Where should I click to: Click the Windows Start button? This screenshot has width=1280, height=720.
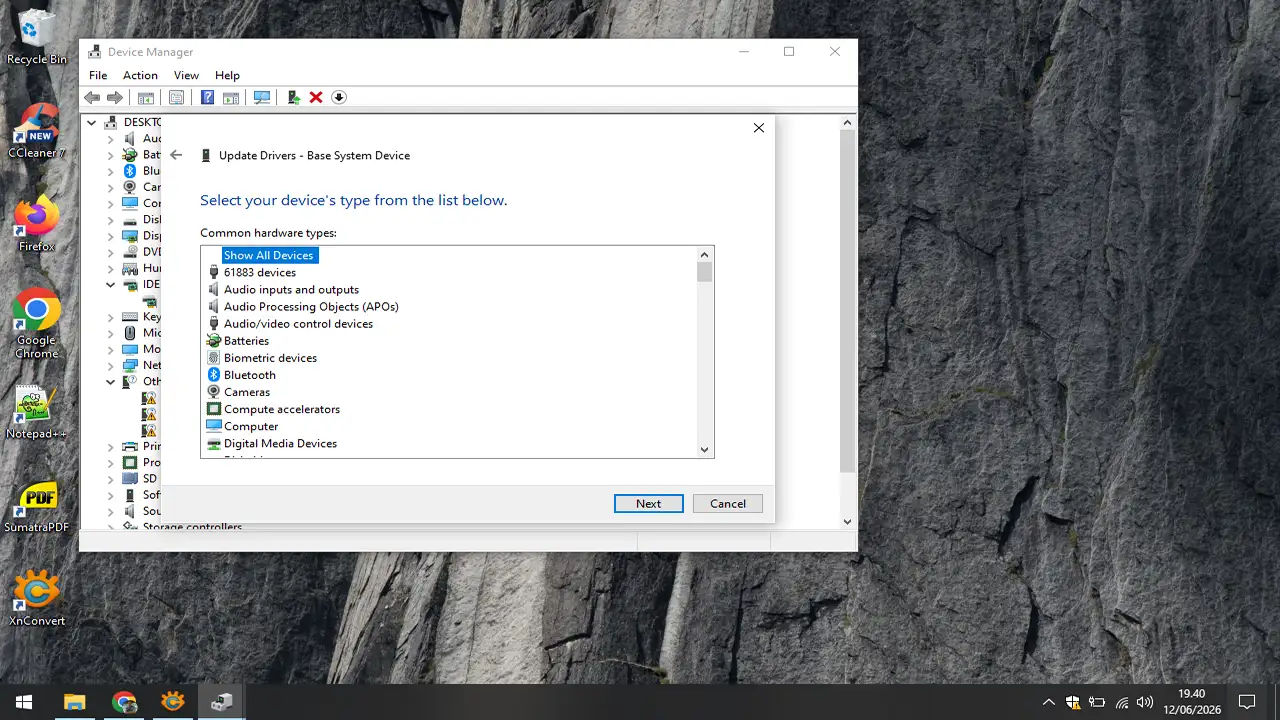click(x=24, y=702)
